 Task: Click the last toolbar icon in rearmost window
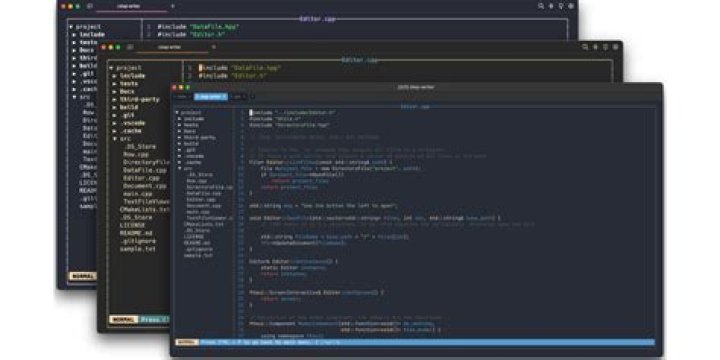point(571,6)
